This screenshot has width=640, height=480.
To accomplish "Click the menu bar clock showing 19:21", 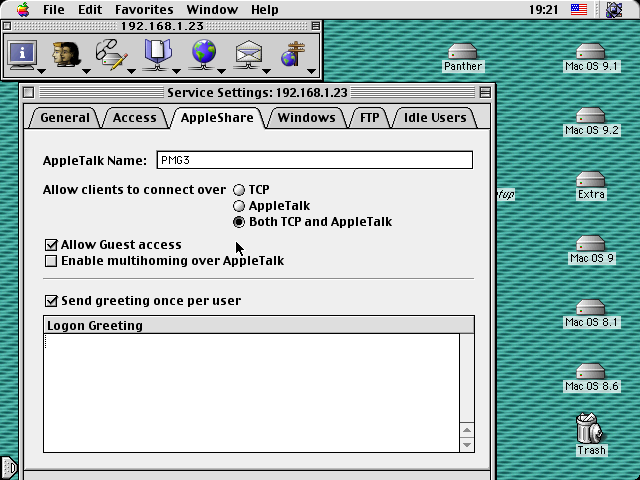I will coord(543,9).
